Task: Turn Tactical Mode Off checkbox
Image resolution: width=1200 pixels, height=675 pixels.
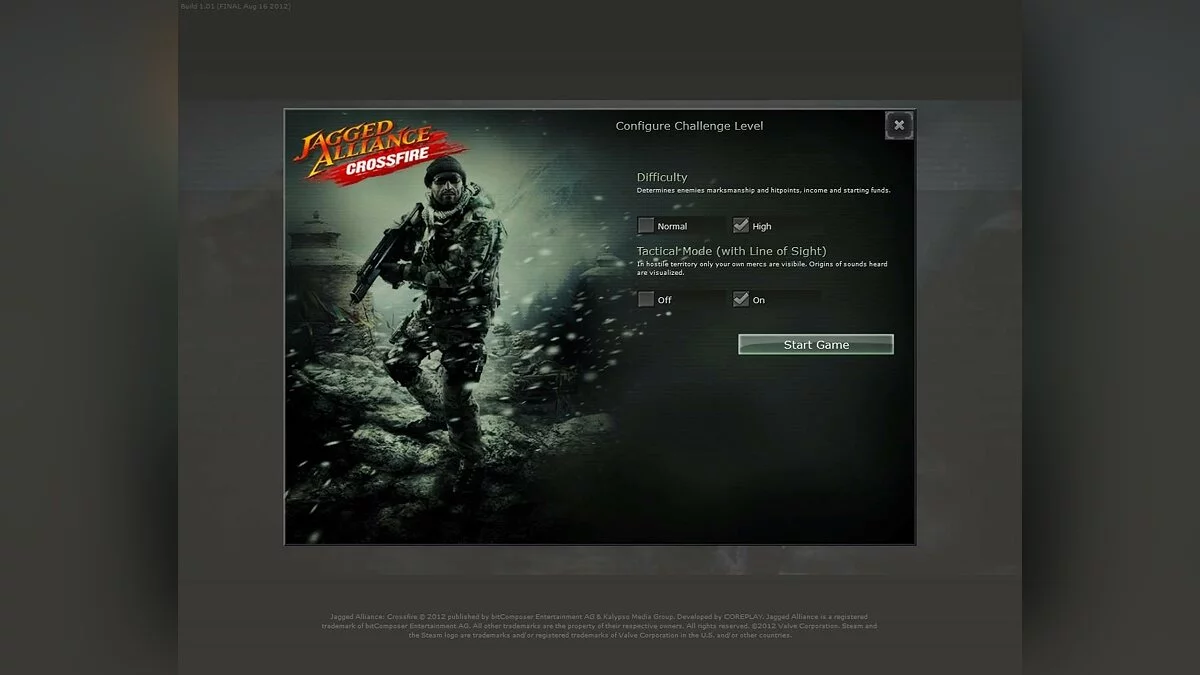Action: 646,299
